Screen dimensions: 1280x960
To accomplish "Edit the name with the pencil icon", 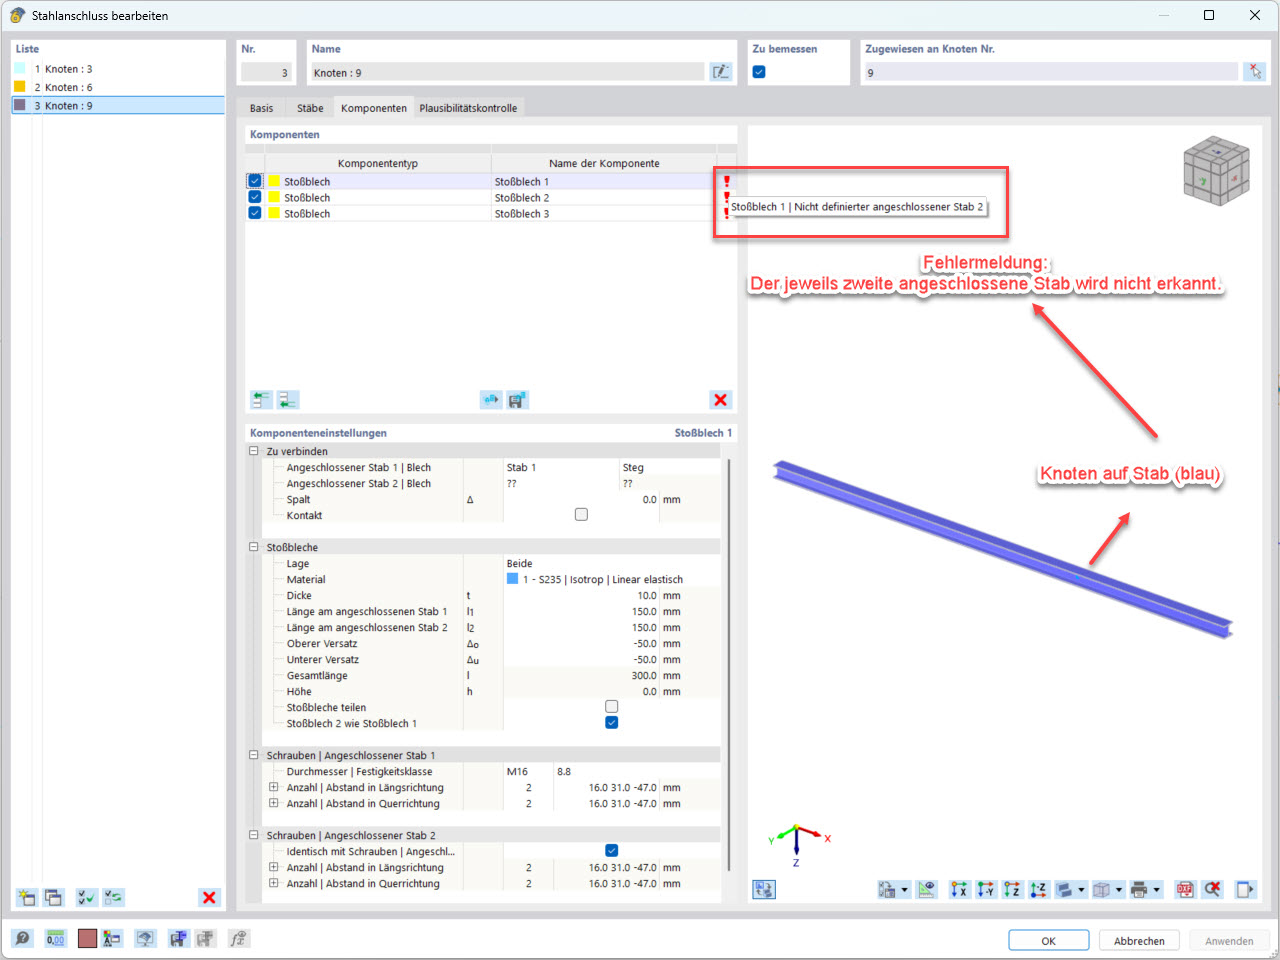I will pos(721,71).
